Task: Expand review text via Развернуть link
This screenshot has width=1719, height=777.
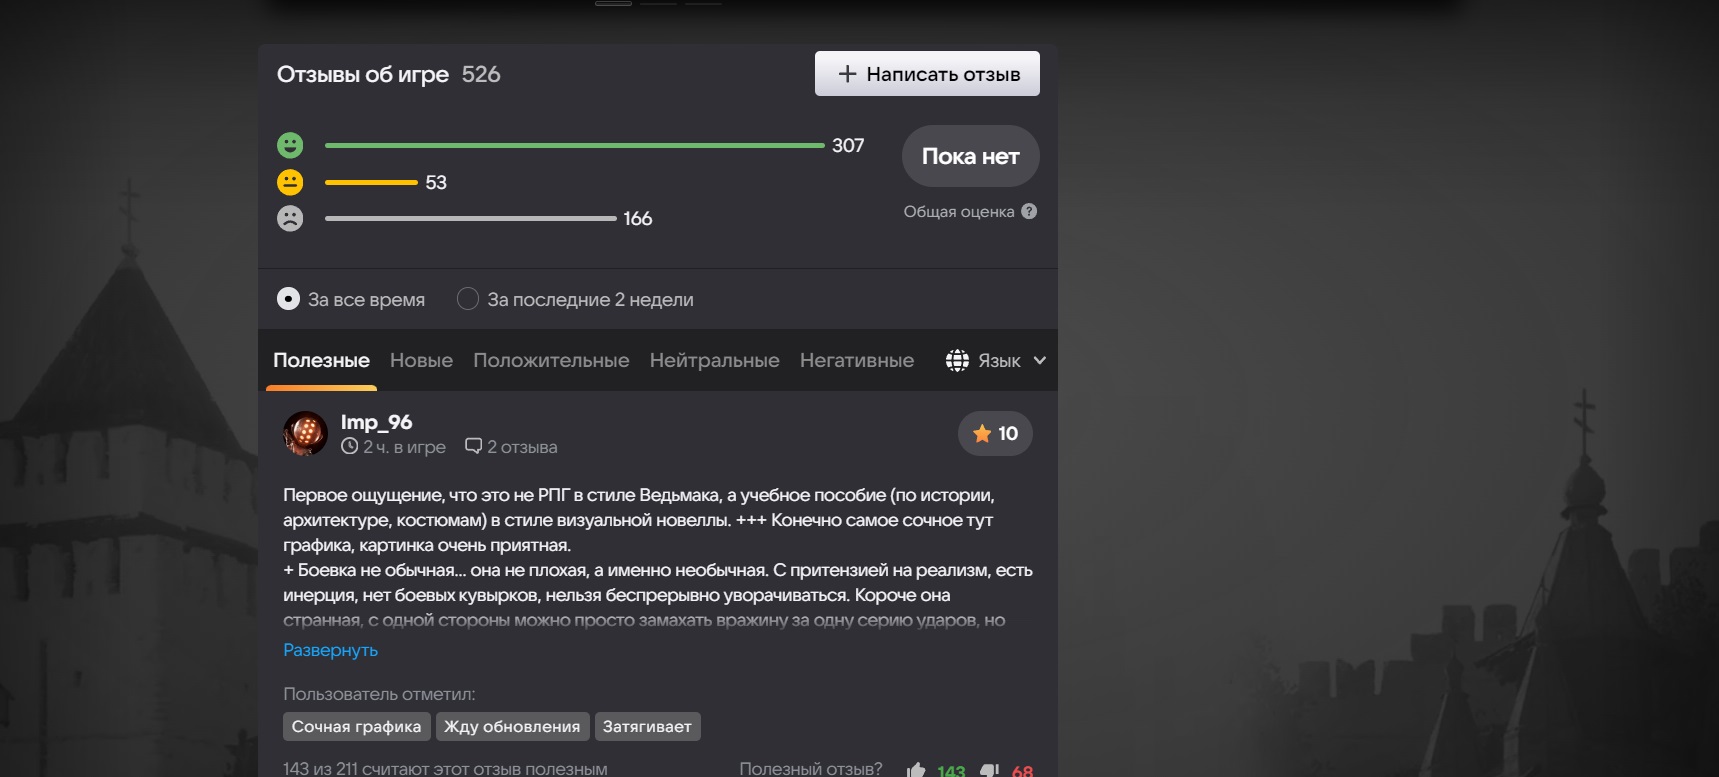Action: point(330,650)
